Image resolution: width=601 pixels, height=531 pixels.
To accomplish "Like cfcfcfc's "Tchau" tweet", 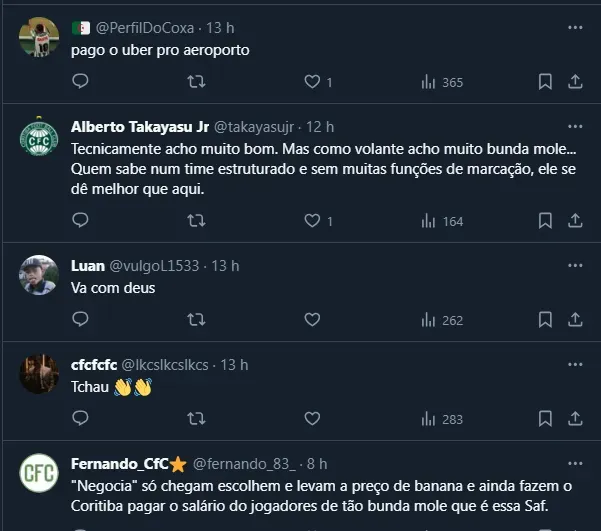I will pos(312,419).
